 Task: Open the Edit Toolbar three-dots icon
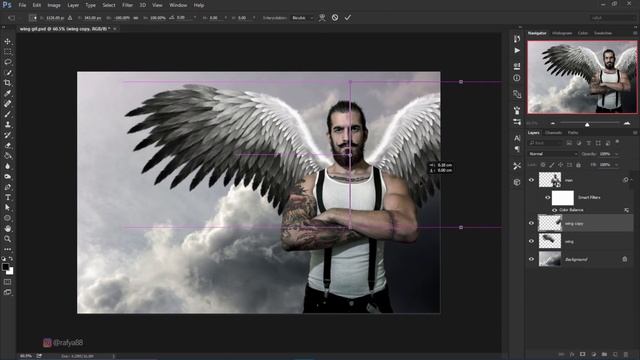(7, 249)
